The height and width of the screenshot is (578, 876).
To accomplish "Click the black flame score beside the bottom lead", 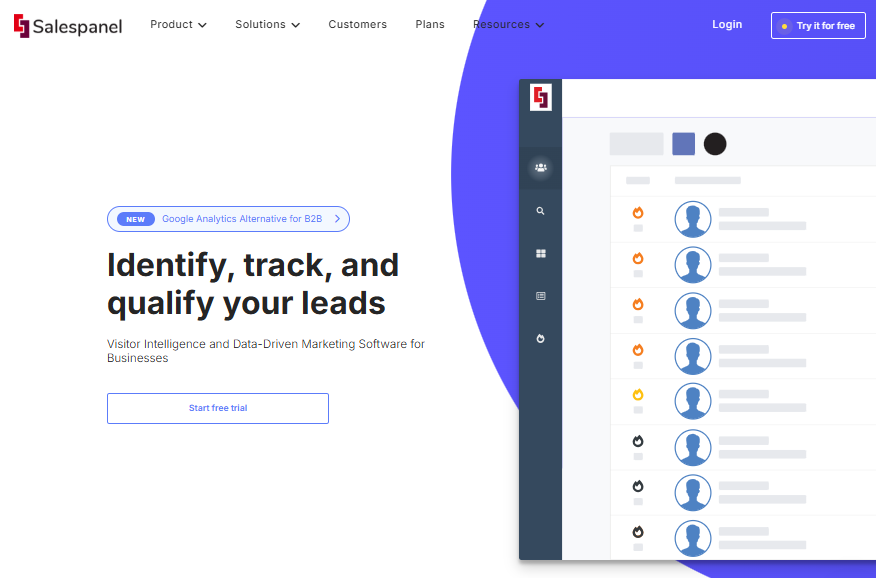I will (x=637, y=533).
